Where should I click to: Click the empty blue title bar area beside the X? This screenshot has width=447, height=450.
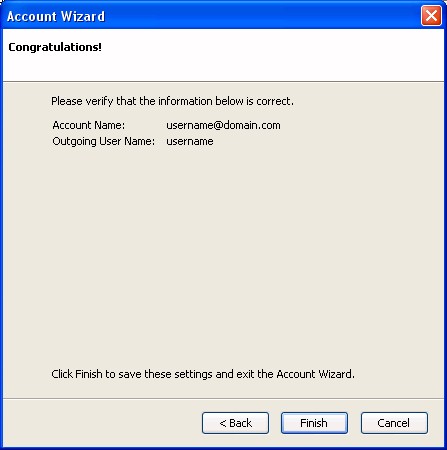(262, 15)
